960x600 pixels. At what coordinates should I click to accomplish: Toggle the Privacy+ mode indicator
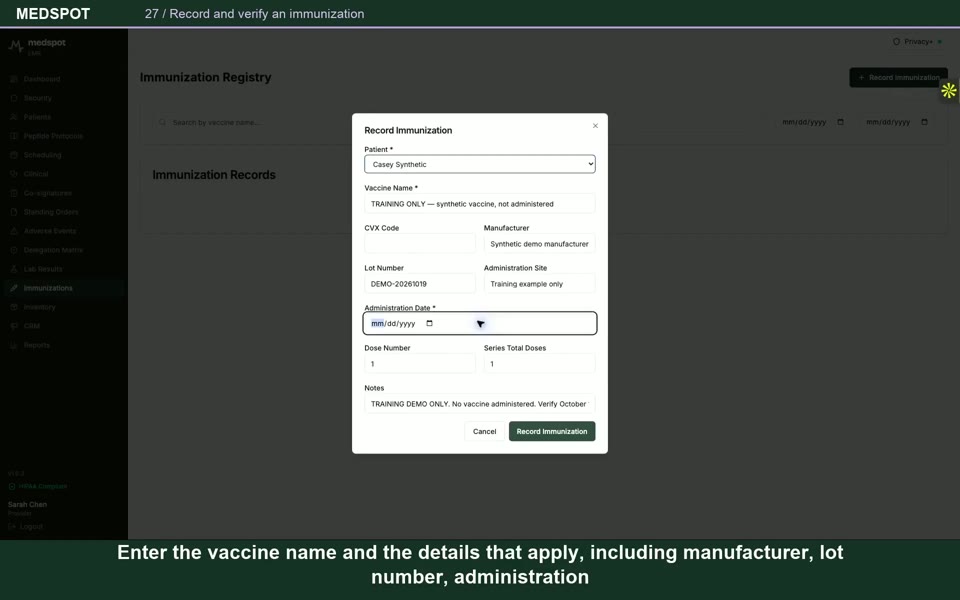coord(940,42)
